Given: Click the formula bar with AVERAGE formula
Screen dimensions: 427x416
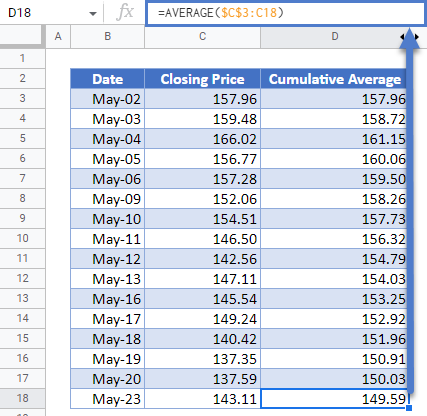Looking at the screenshot, I should (286, 13).
